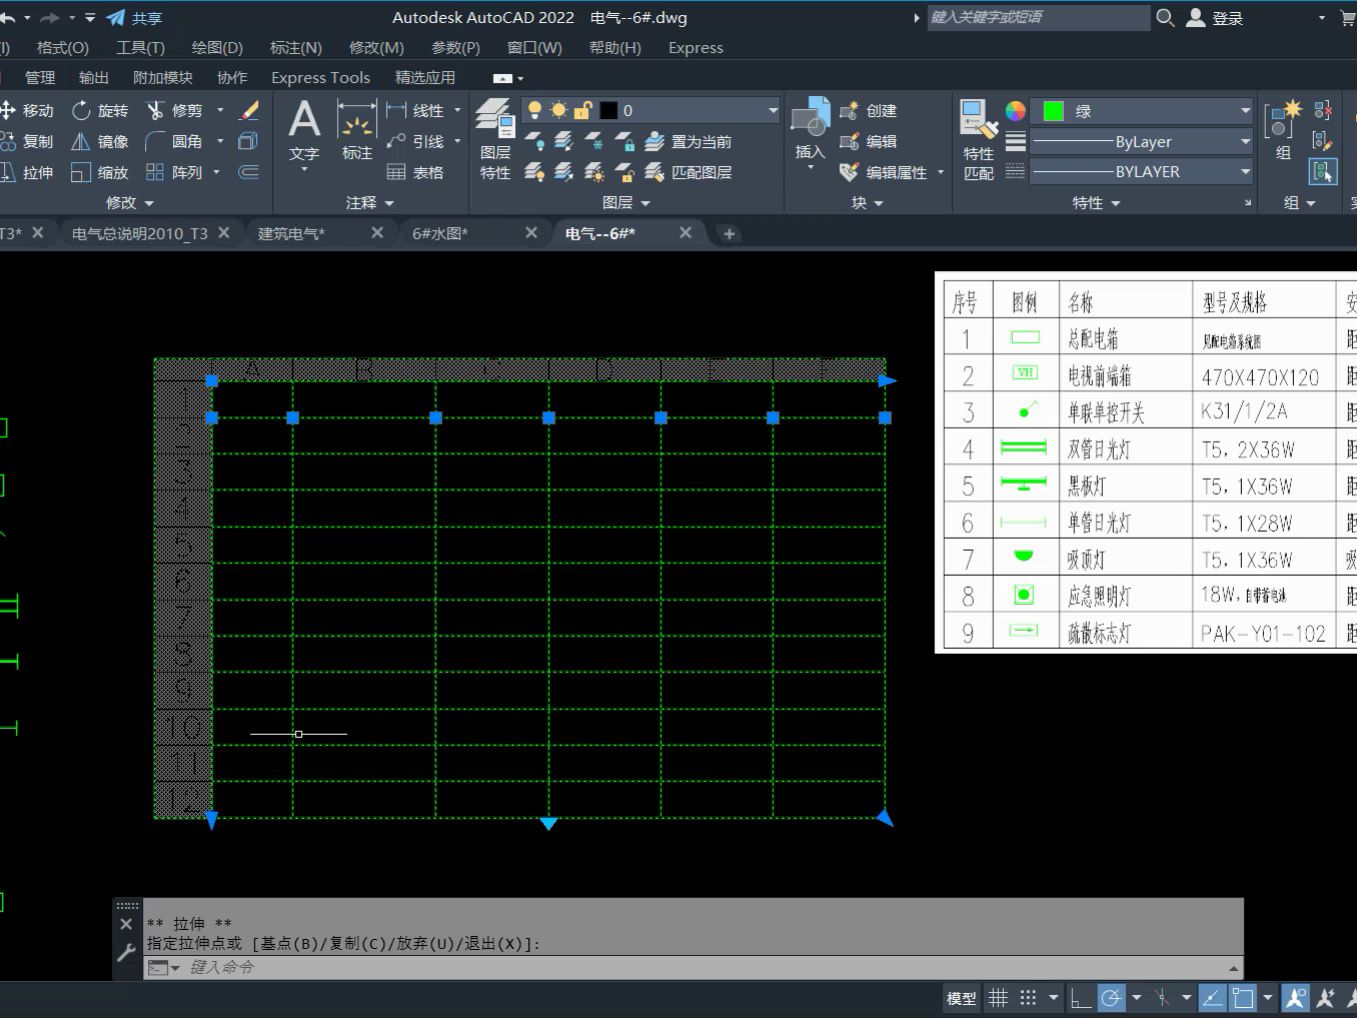Select the Stretch (拉伸) tool
The height and width of the screenshot is (1018, 1357).
[x=28, y=172]
